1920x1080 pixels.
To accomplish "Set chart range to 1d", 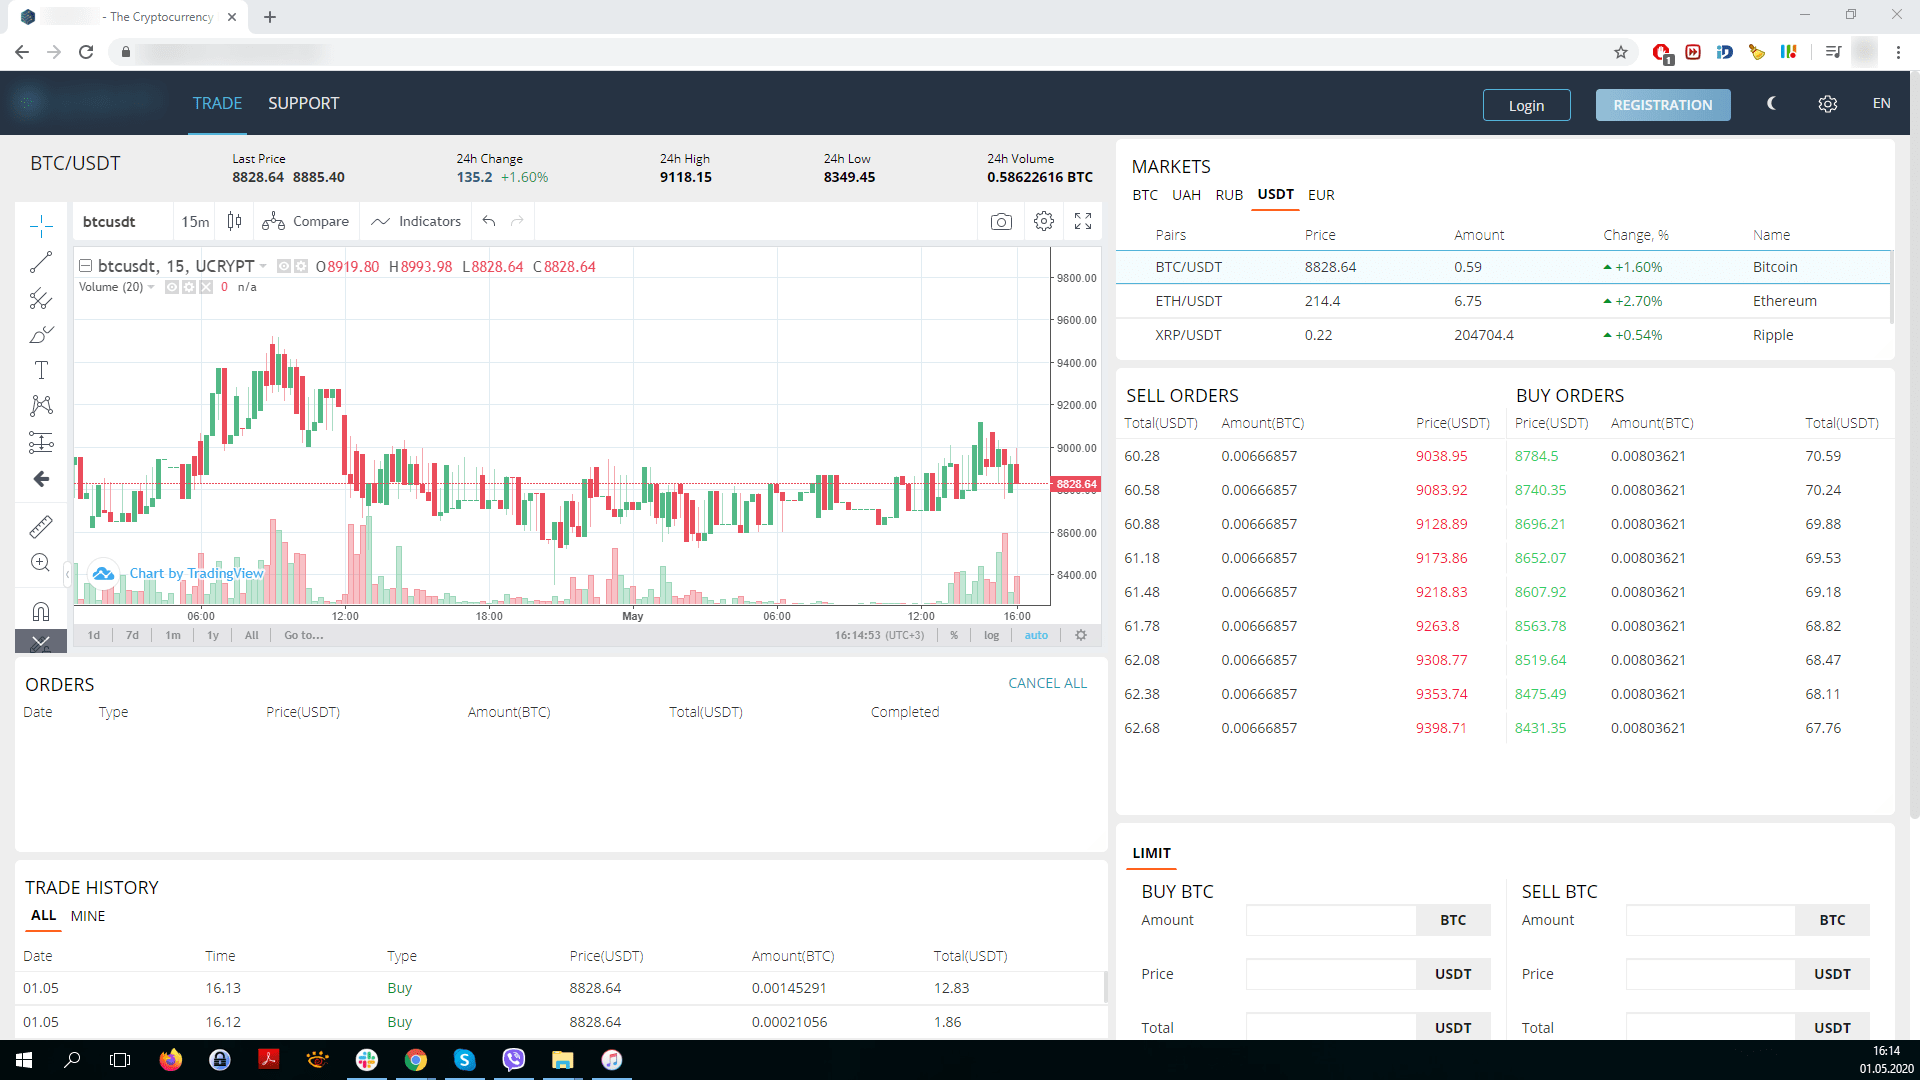I will 94,635.
